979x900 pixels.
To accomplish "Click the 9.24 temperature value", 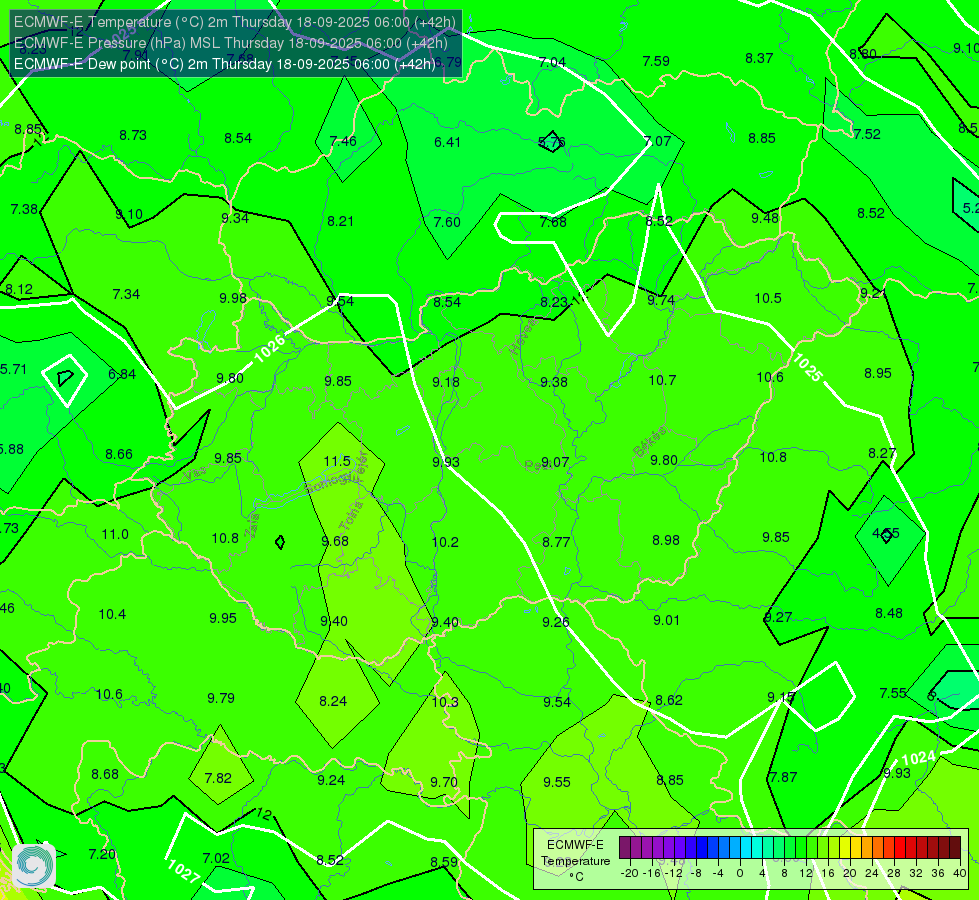I will (331, 779).
